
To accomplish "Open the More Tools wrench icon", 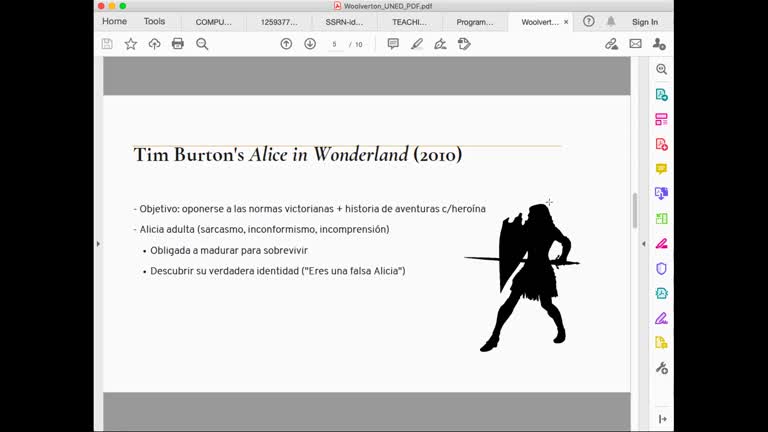I will pos(661,368).
